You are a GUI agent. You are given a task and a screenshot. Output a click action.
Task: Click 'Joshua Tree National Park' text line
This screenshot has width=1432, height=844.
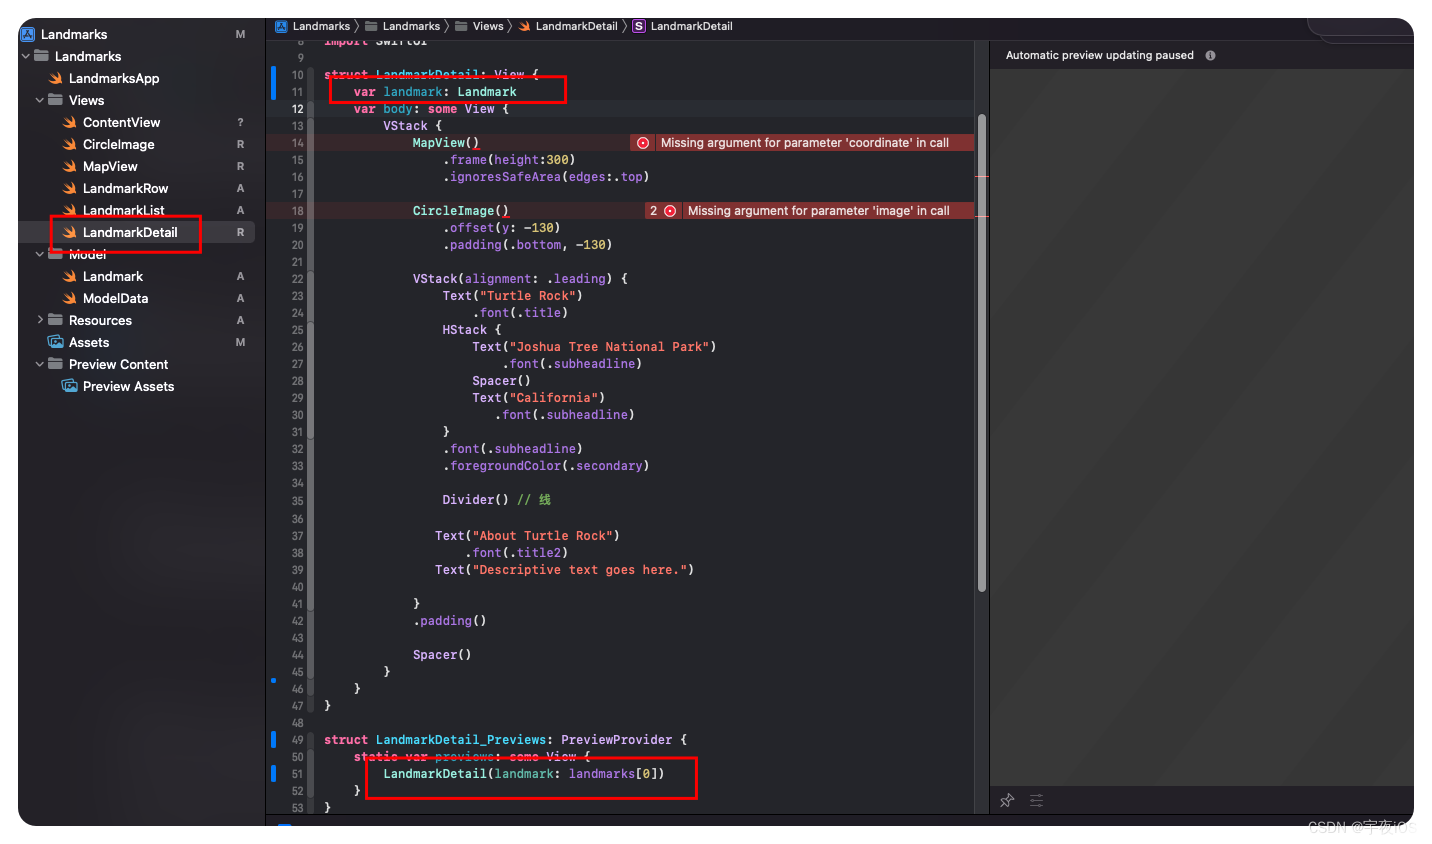[594, 347]
